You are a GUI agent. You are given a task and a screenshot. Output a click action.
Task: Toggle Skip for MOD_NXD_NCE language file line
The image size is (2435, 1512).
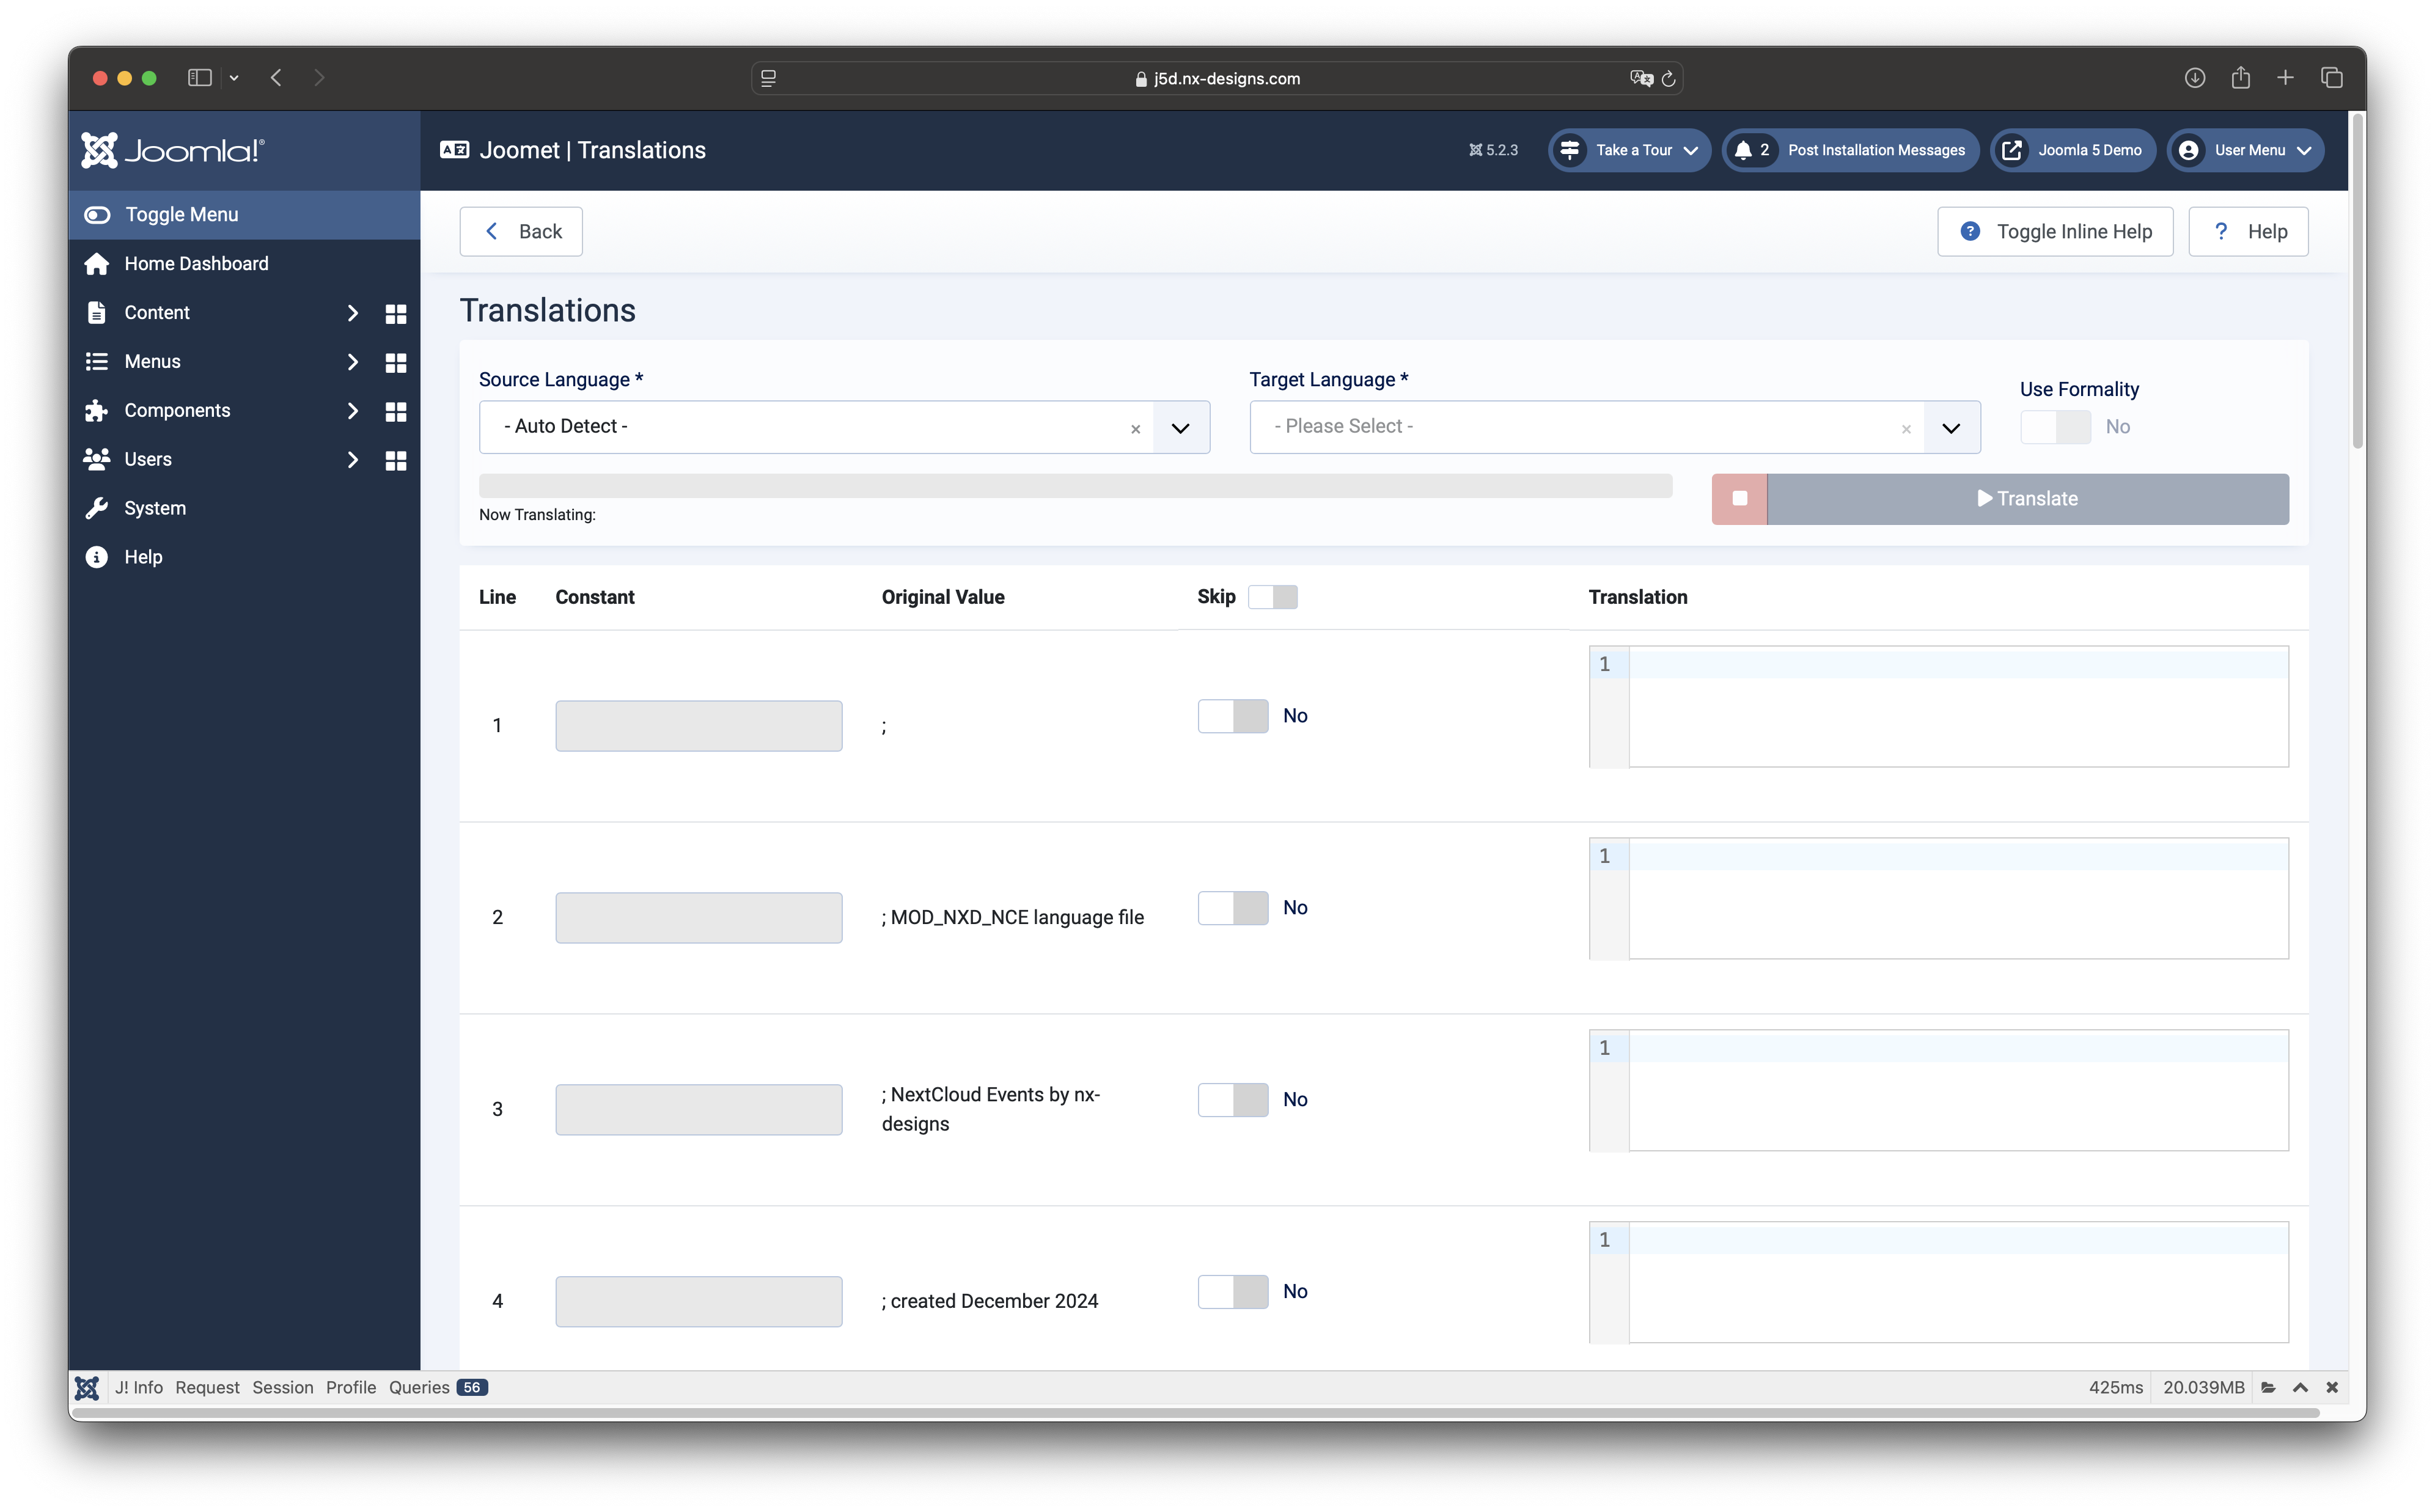[x=1233, y=908]
